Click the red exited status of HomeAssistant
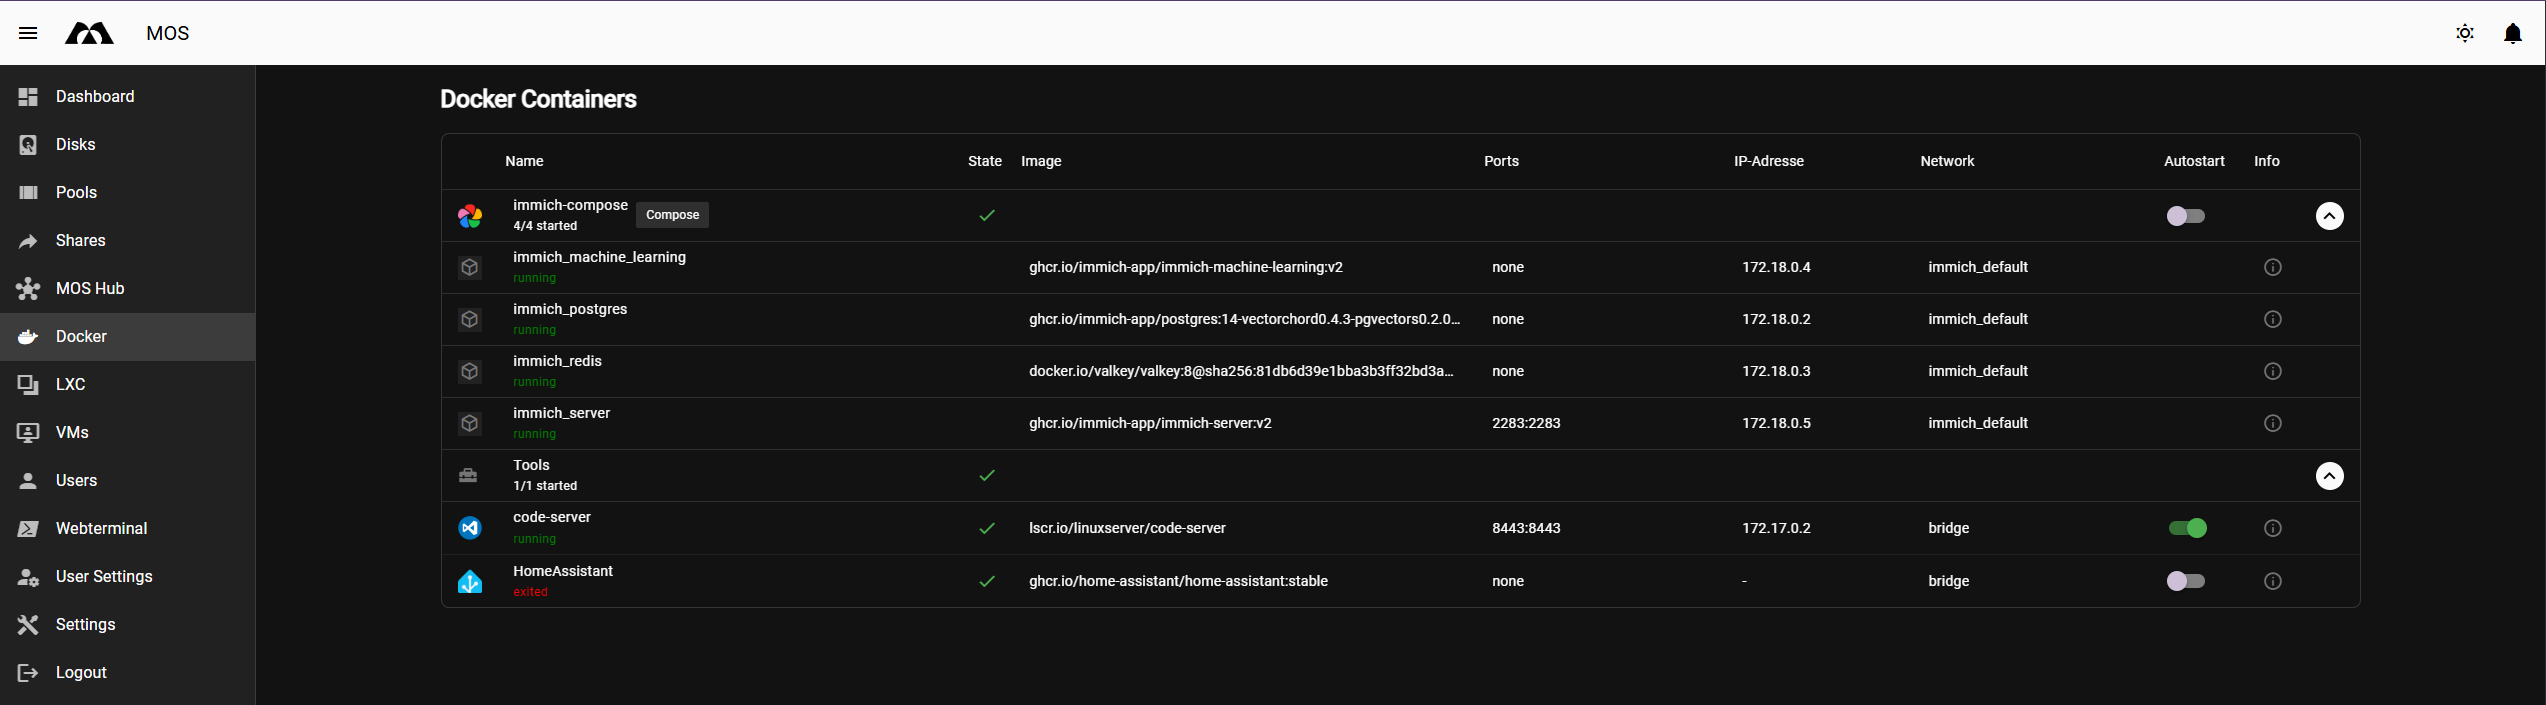Viewport: 2546px width, 705px height. 530,592
